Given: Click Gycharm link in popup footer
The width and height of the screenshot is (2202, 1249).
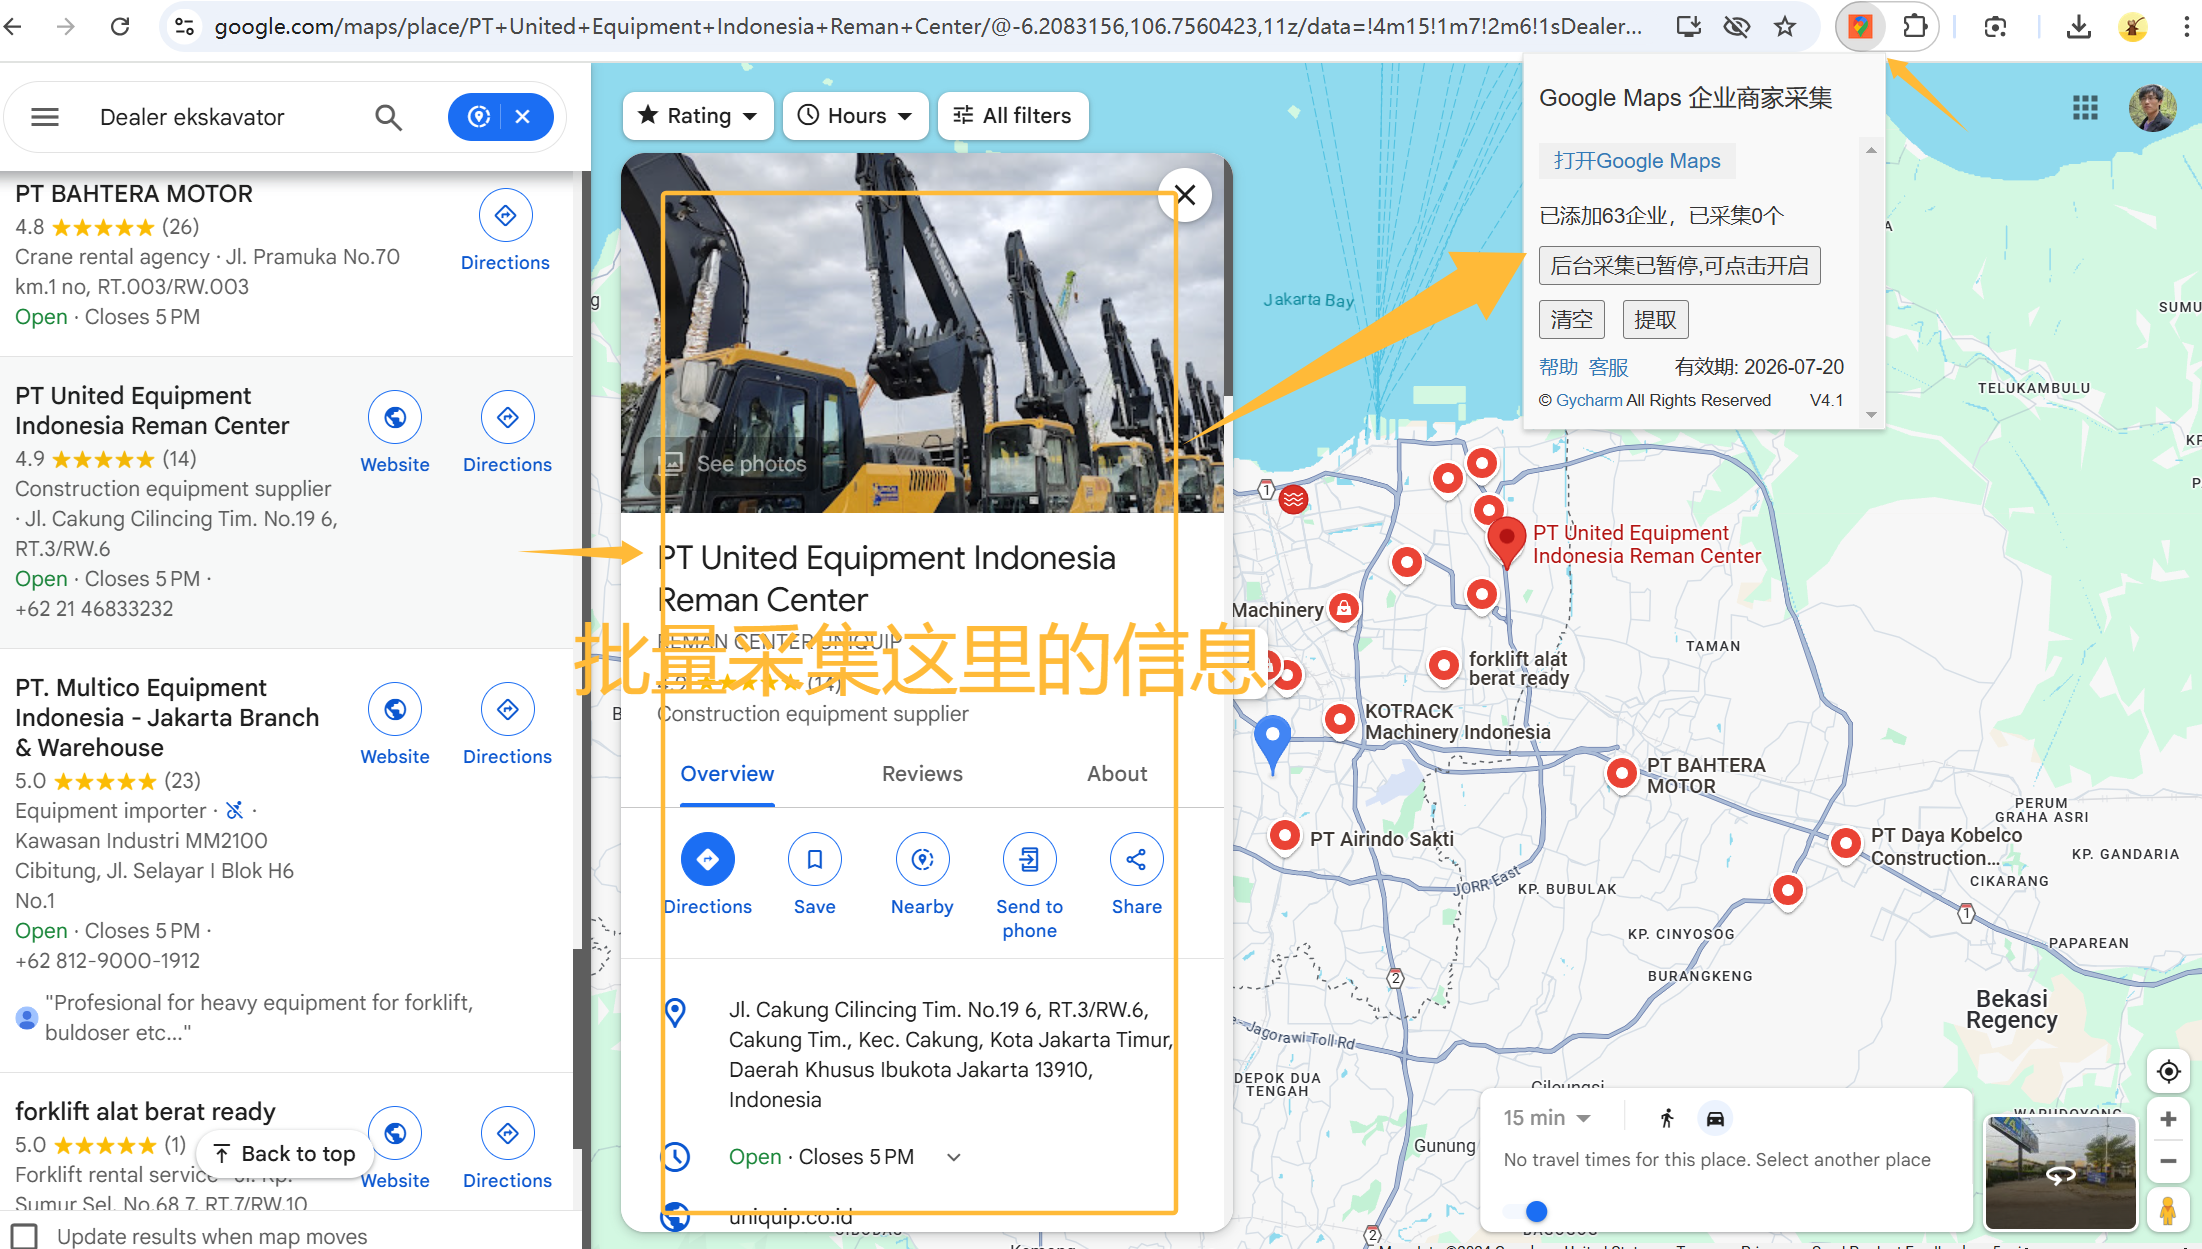Looking at the screenshot, I should pos(1589,400).
